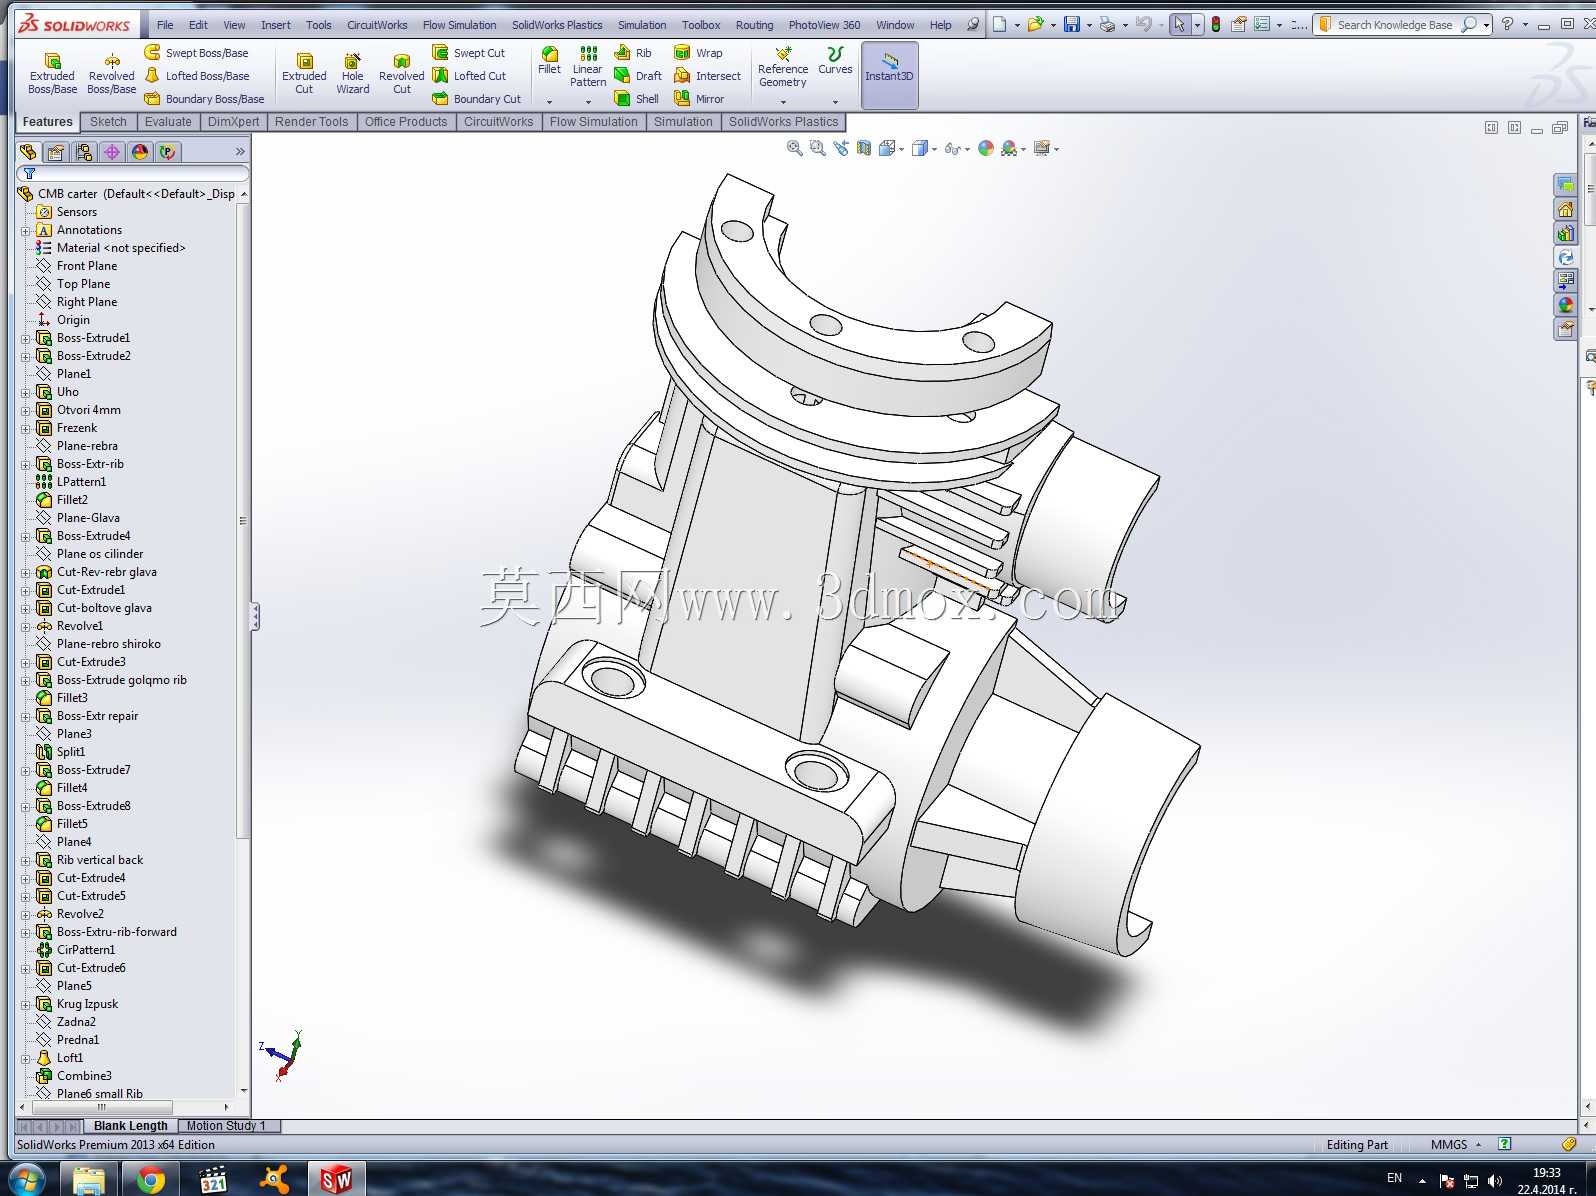Open the ConfigurationManager tab icon
This screenshot has height=1196, width=1596.
pyautogui.click(x=84, y=152)
